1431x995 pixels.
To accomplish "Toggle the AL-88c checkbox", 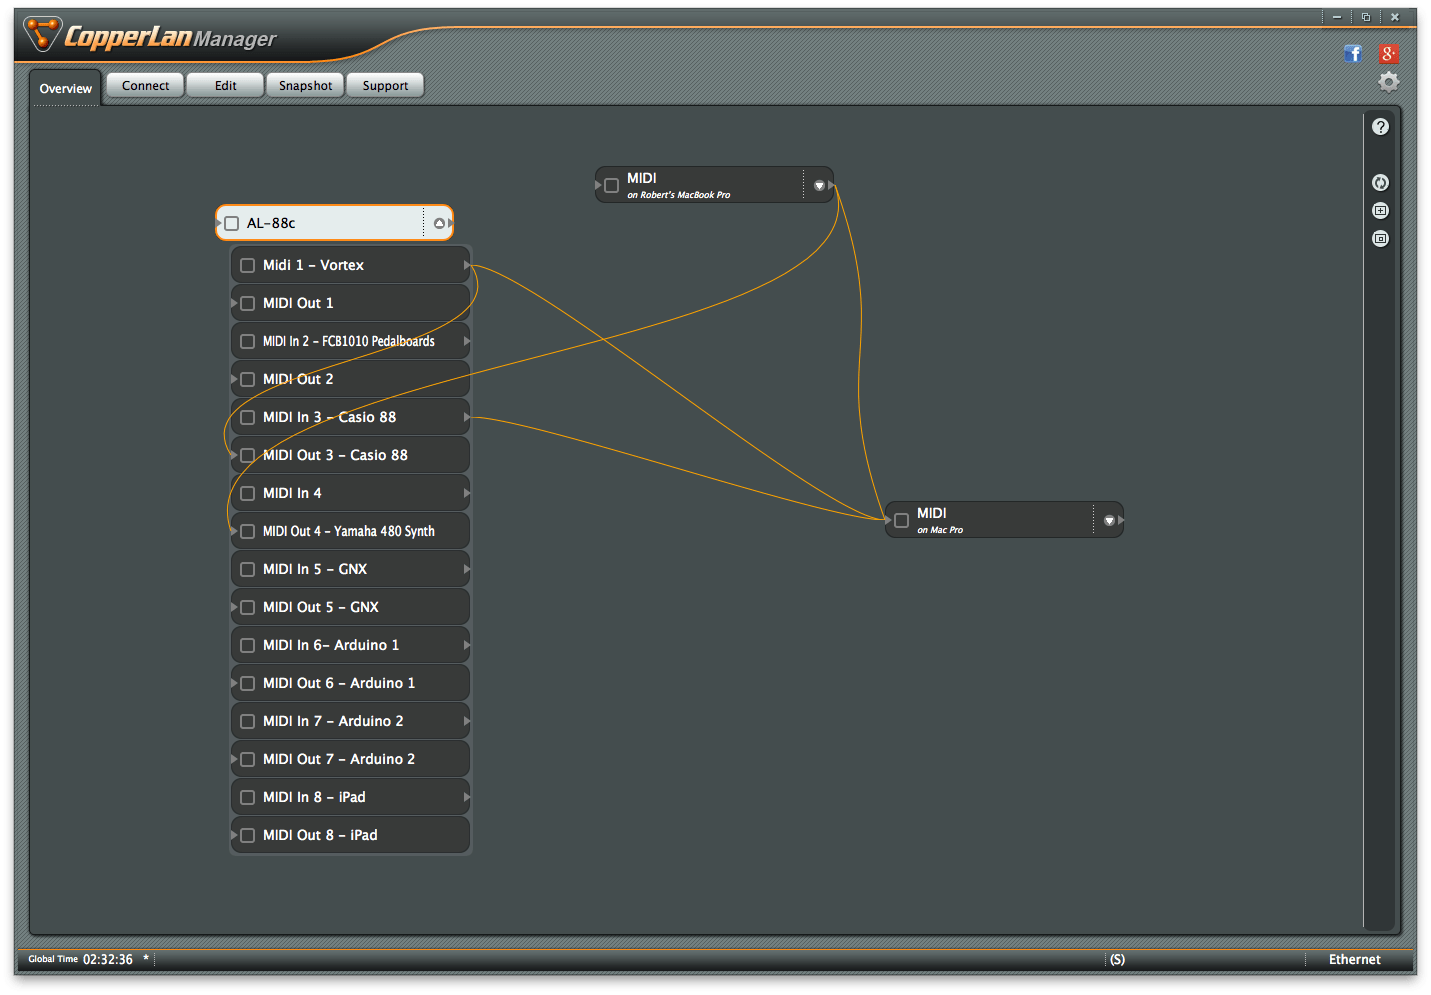I will coord(232,223).
